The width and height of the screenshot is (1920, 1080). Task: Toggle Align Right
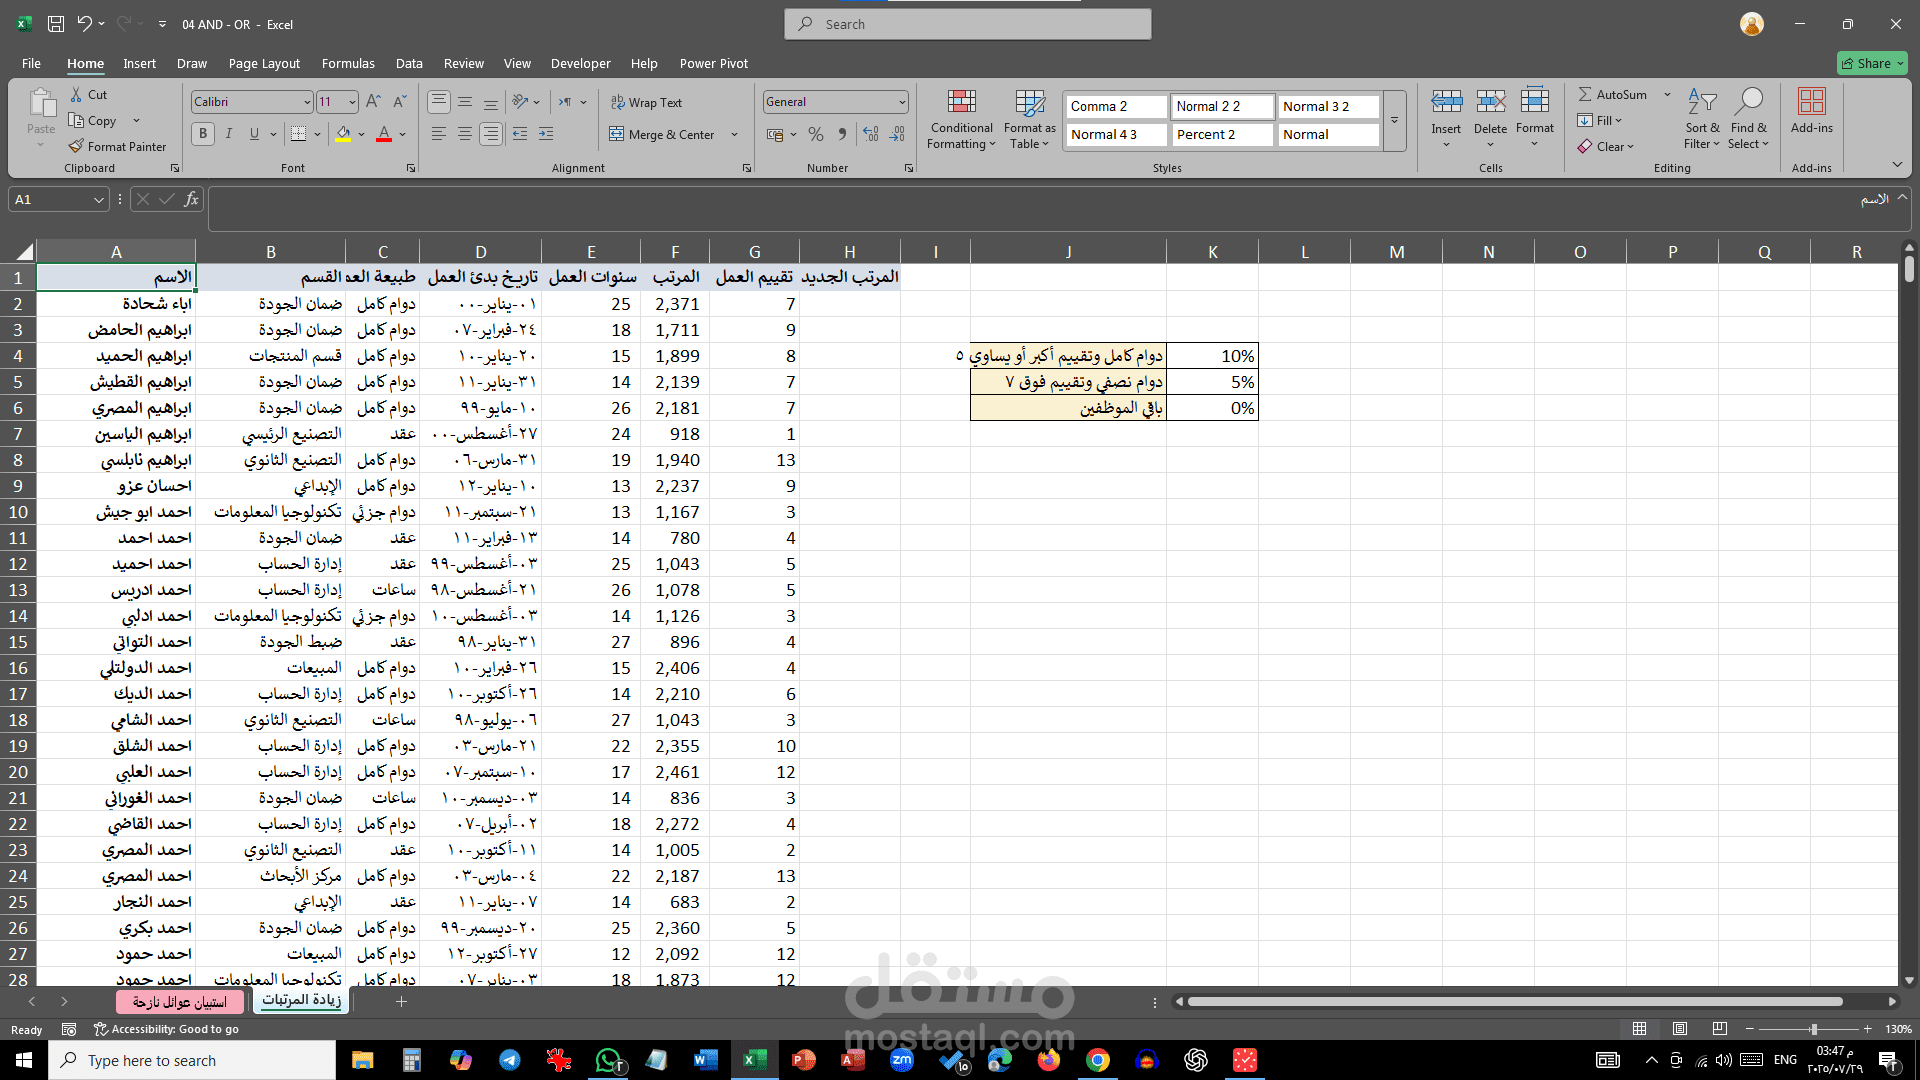490,133
